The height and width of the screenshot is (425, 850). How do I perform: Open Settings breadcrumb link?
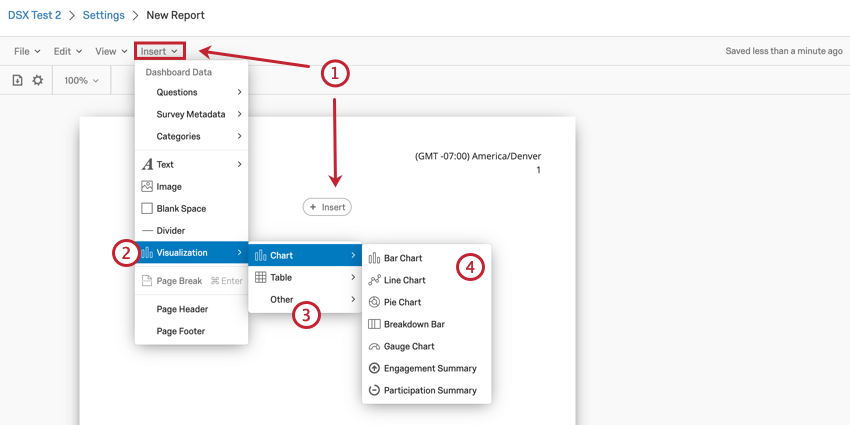tap(104, 15)
